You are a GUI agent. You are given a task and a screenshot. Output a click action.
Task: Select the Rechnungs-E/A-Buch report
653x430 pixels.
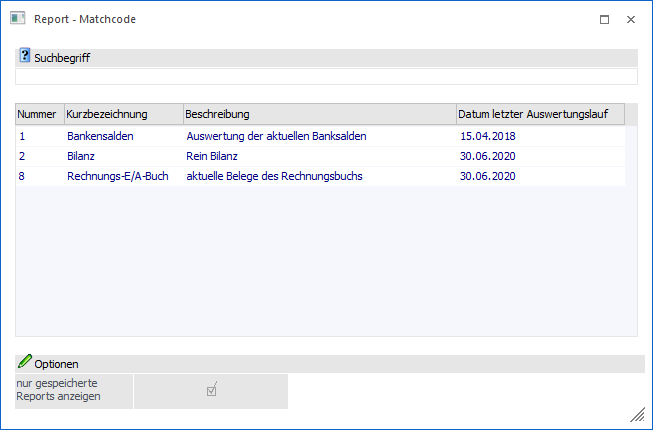pos(117,177)
